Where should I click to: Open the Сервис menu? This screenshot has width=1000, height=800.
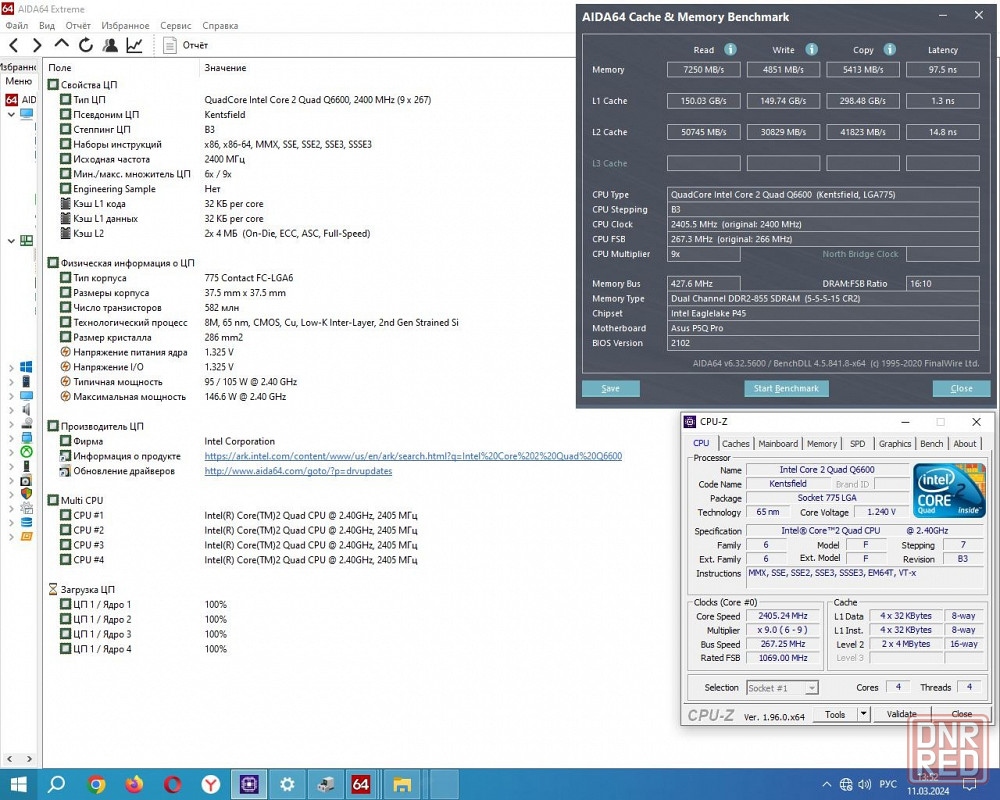pyautogui.click(x=175, y=26)
